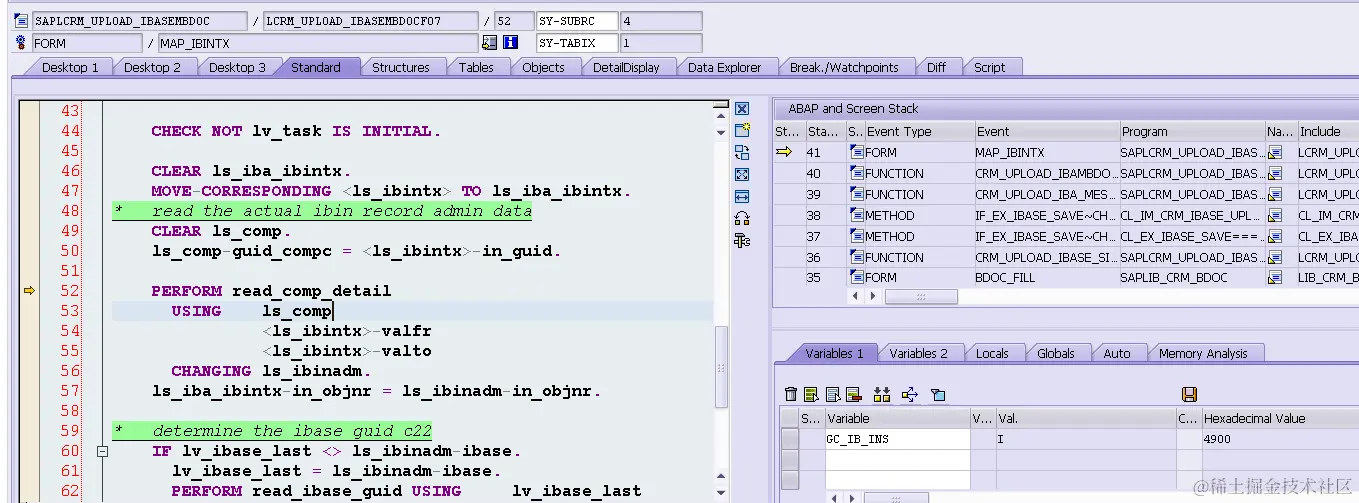Collapse the IF block at line 60
The width and height of the screenshot is (1359, 503).
101,451
